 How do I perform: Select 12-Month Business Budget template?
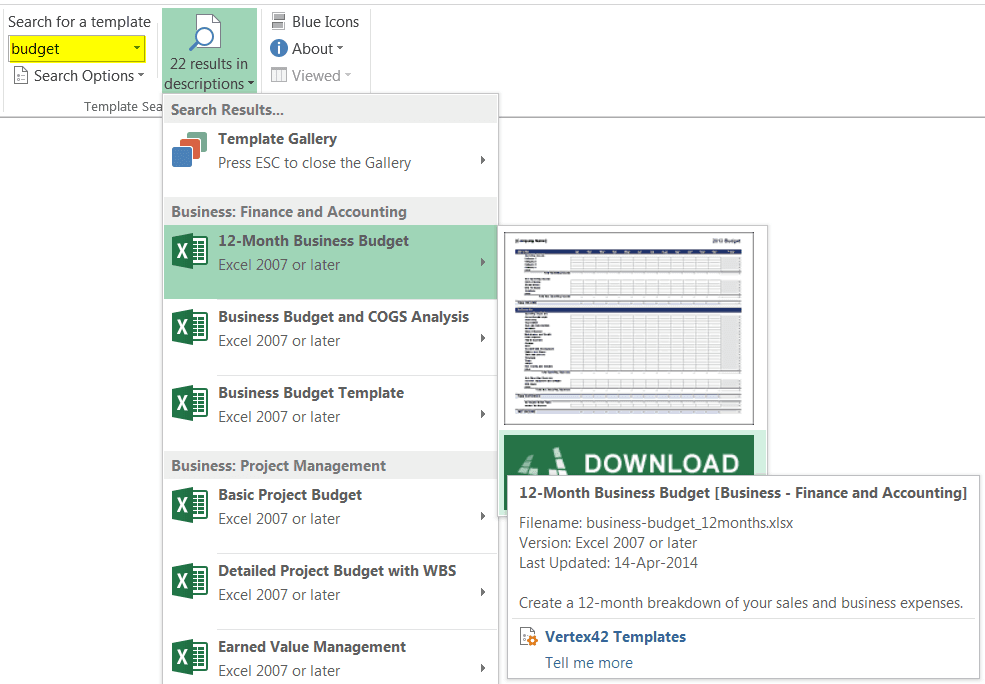pos(330,262)
